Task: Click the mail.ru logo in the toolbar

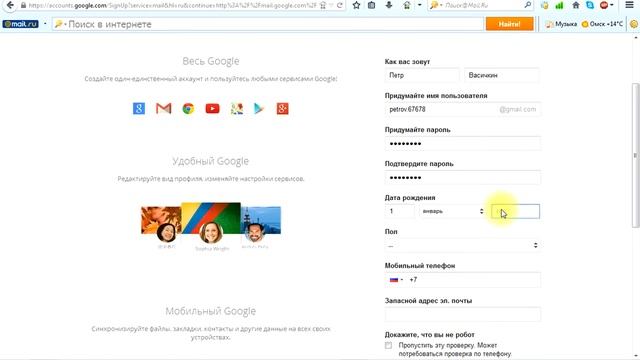Action: 20,24
